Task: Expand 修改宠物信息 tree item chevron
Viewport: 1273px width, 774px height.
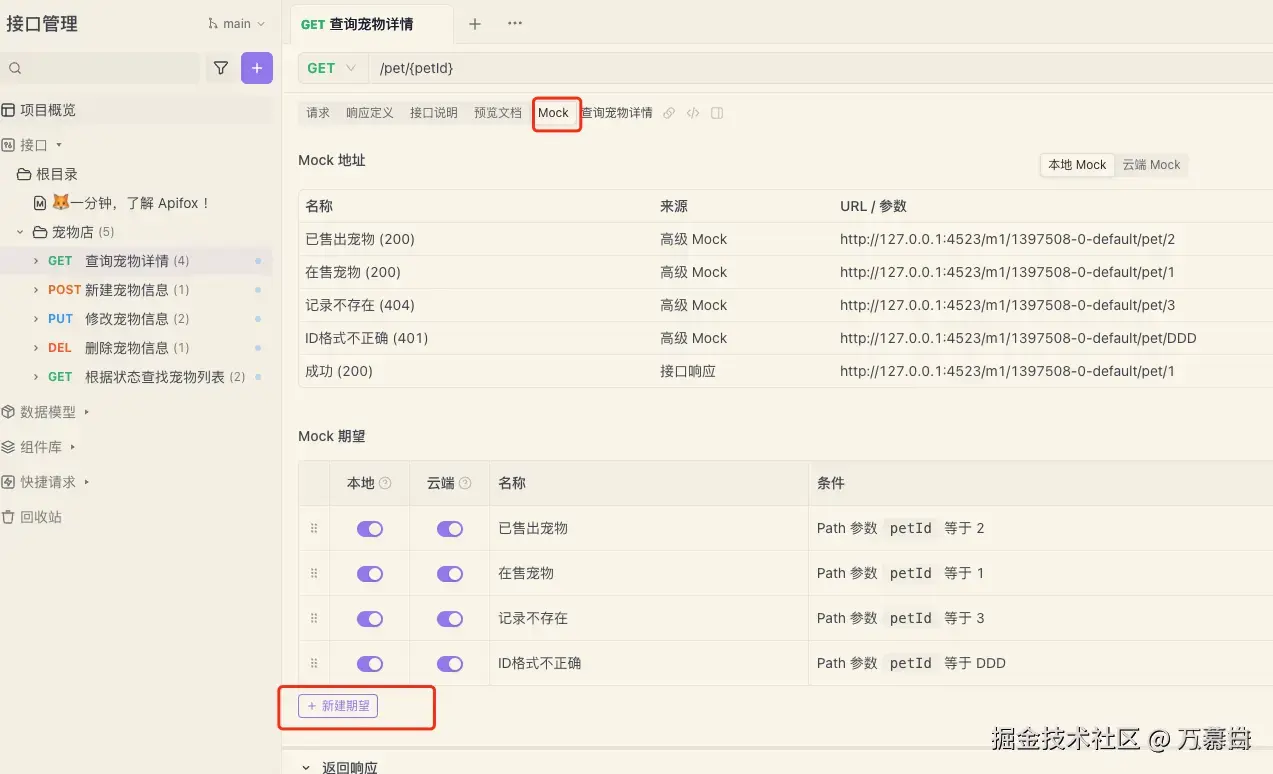Action: point(36,319)
